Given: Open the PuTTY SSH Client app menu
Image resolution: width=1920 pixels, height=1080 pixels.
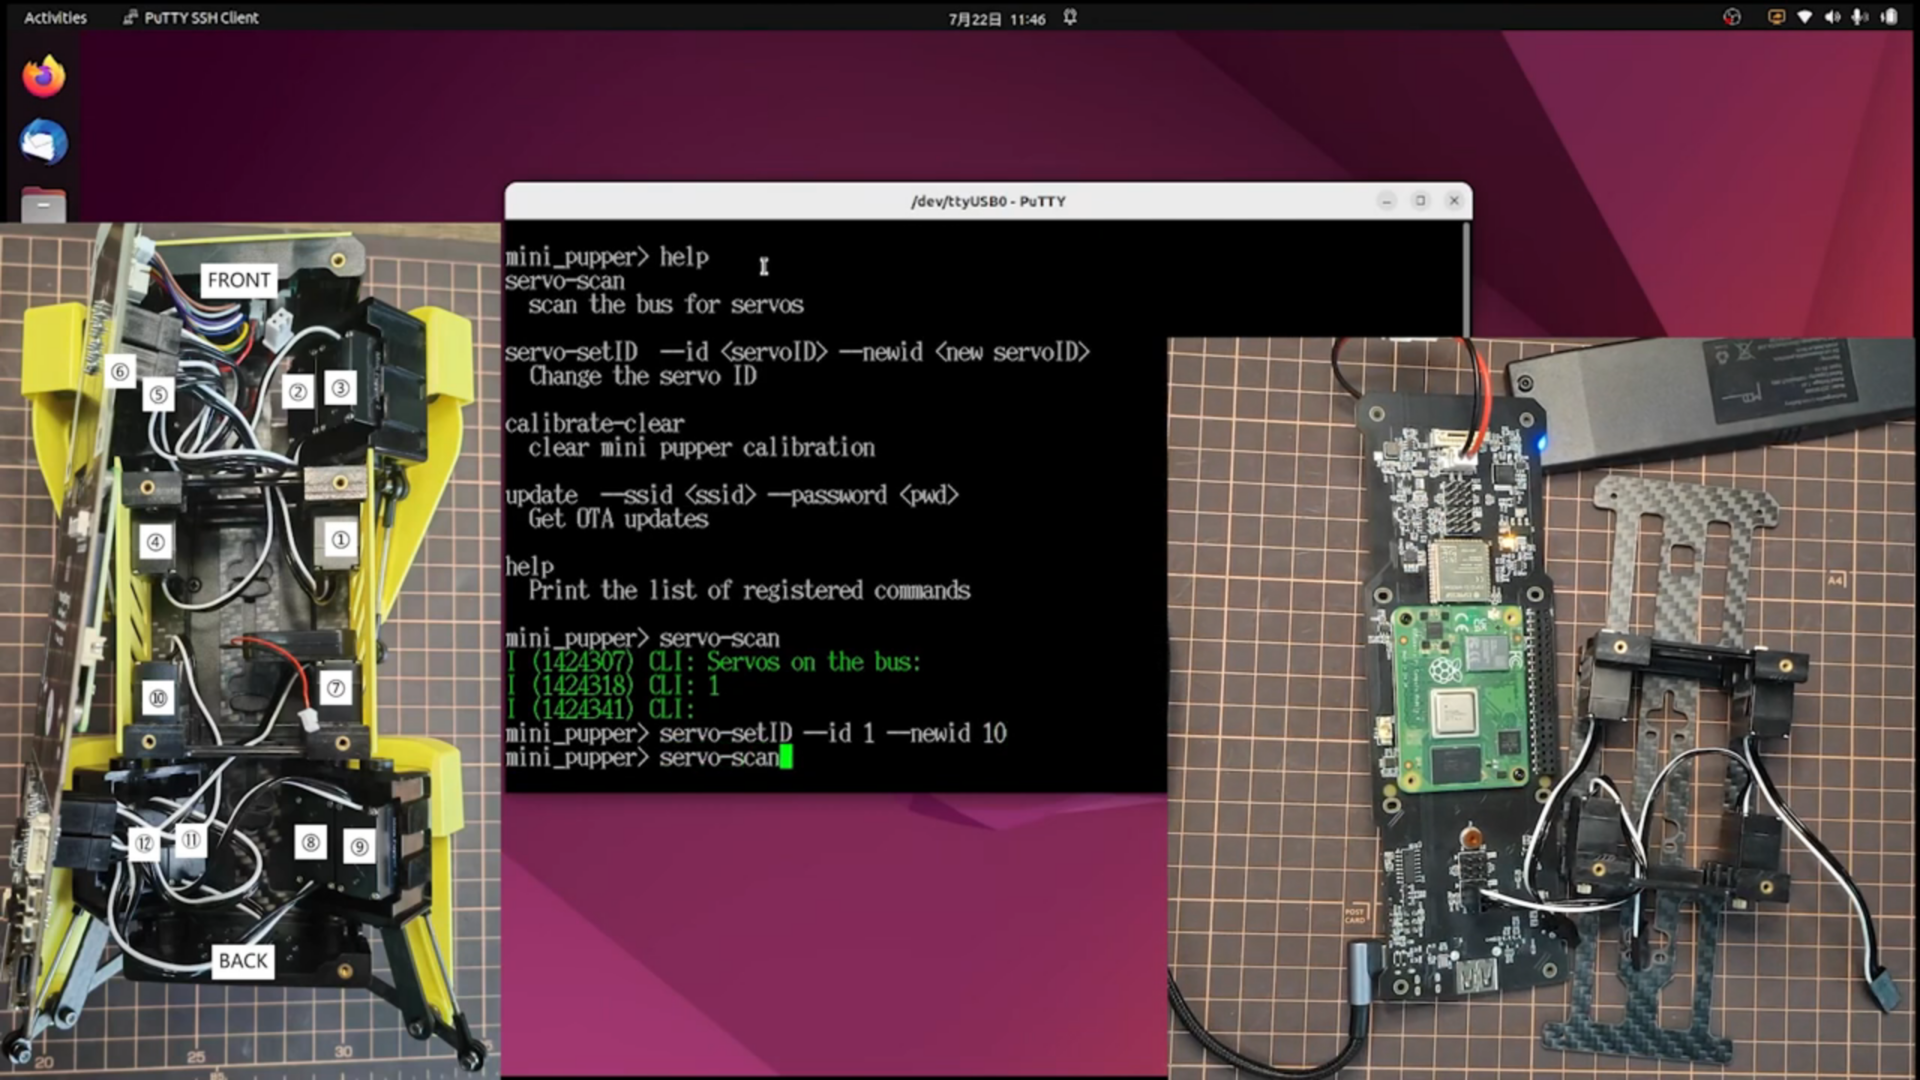Looking at the screenshot, I should [x=191, y=17].
